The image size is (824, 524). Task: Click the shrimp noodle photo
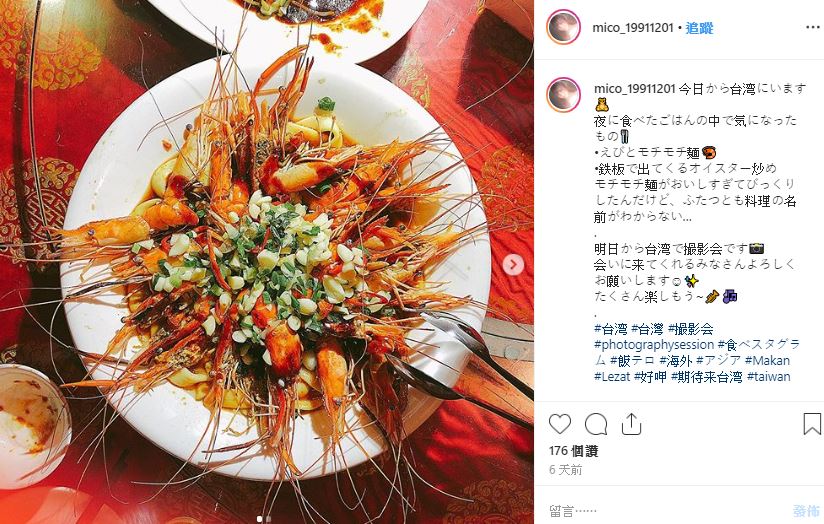[x=267, y=262]
